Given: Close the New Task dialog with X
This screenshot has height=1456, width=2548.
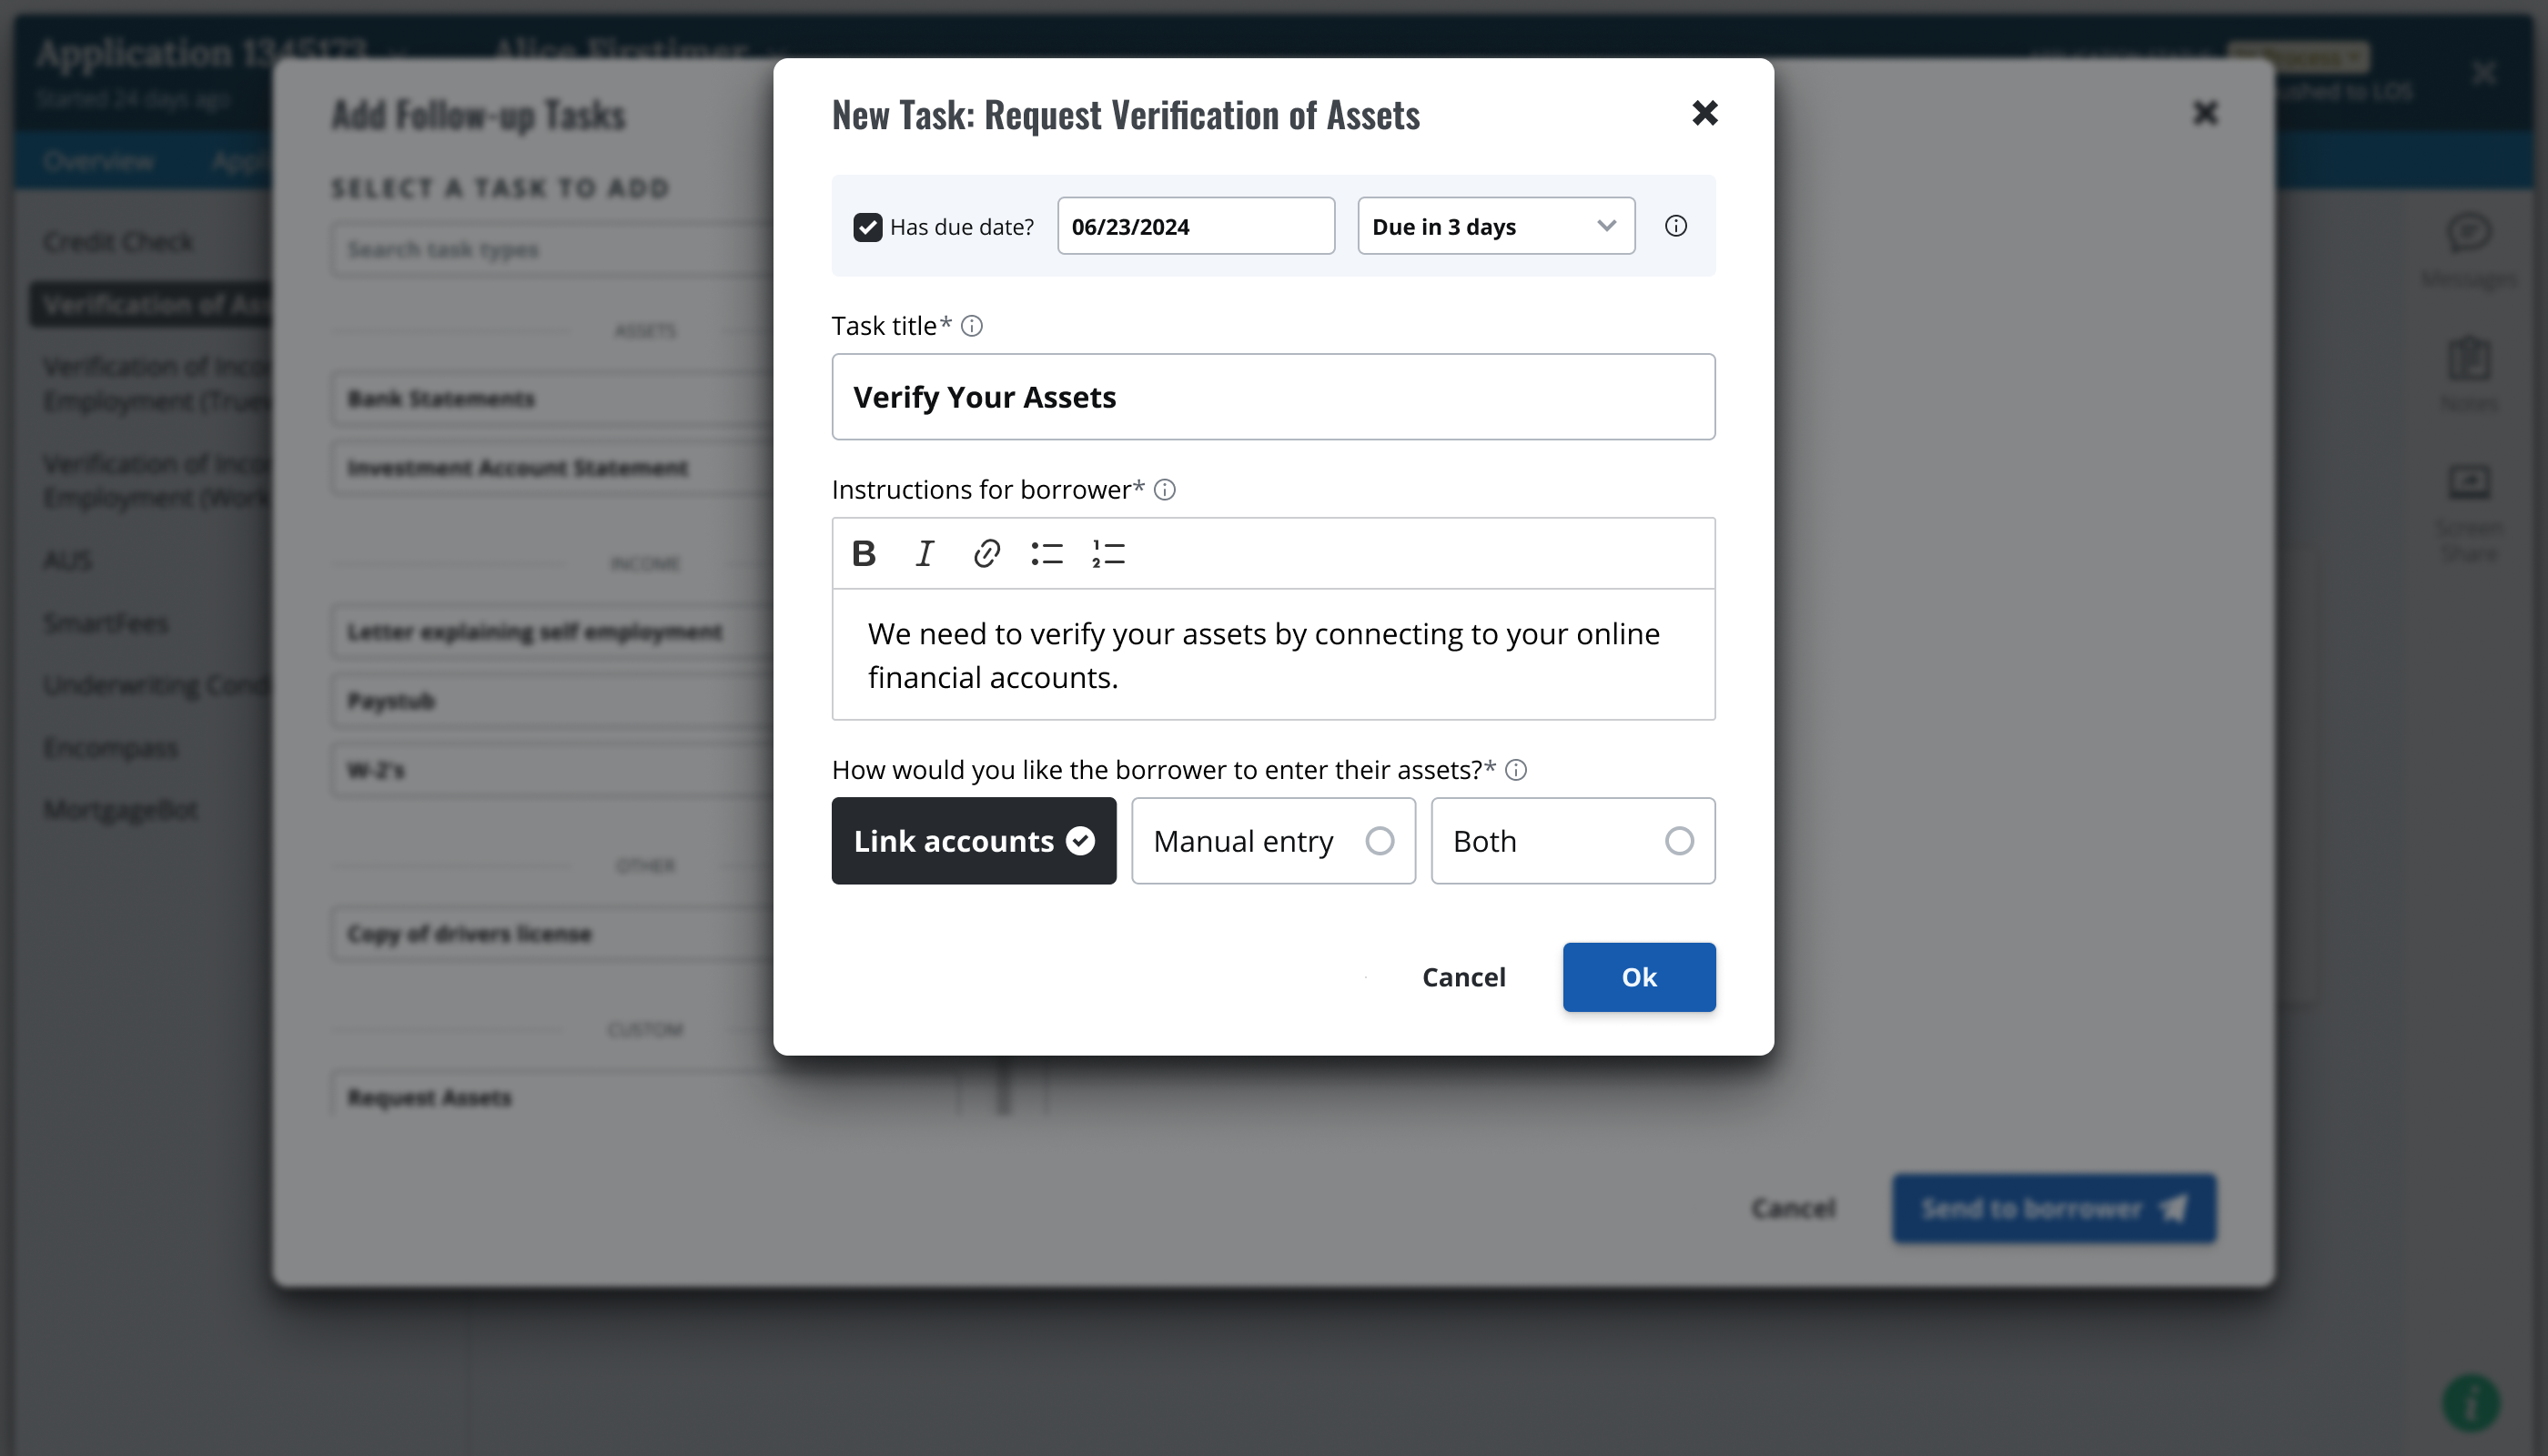Looking at the screenshot, I should coord(1705,113).
